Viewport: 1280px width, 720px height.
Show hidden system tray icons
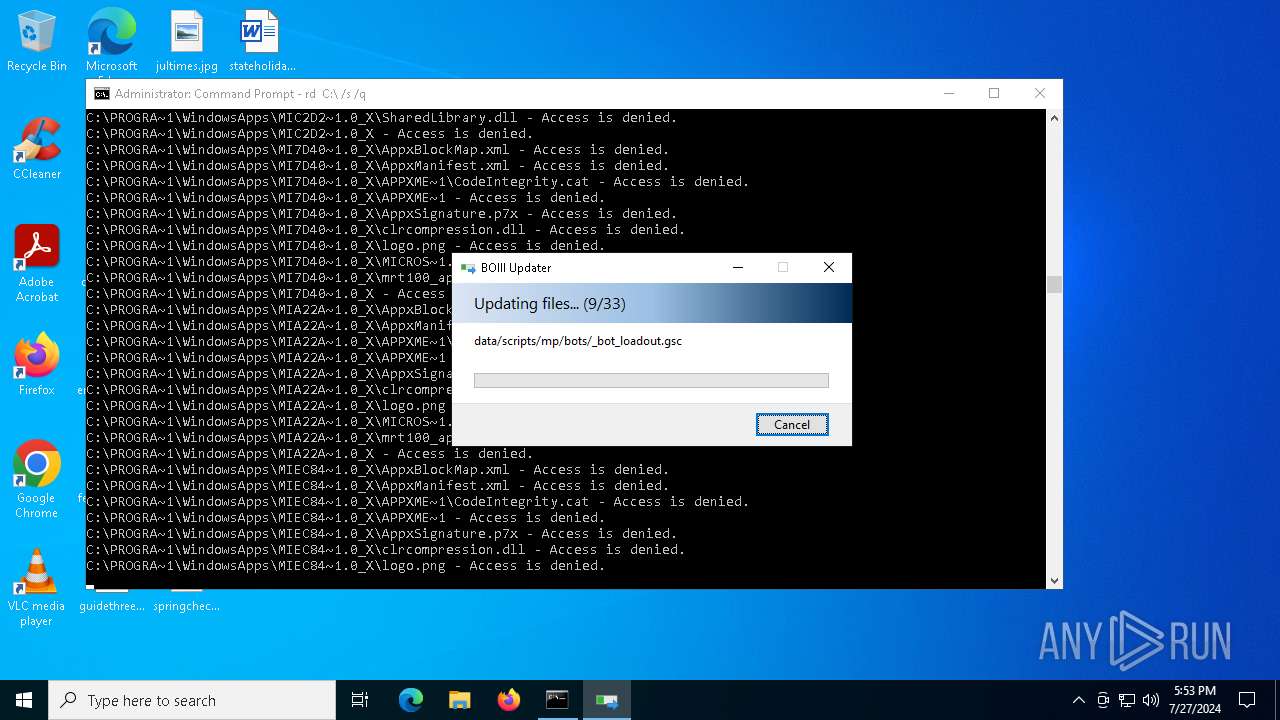click(1078, 700)
